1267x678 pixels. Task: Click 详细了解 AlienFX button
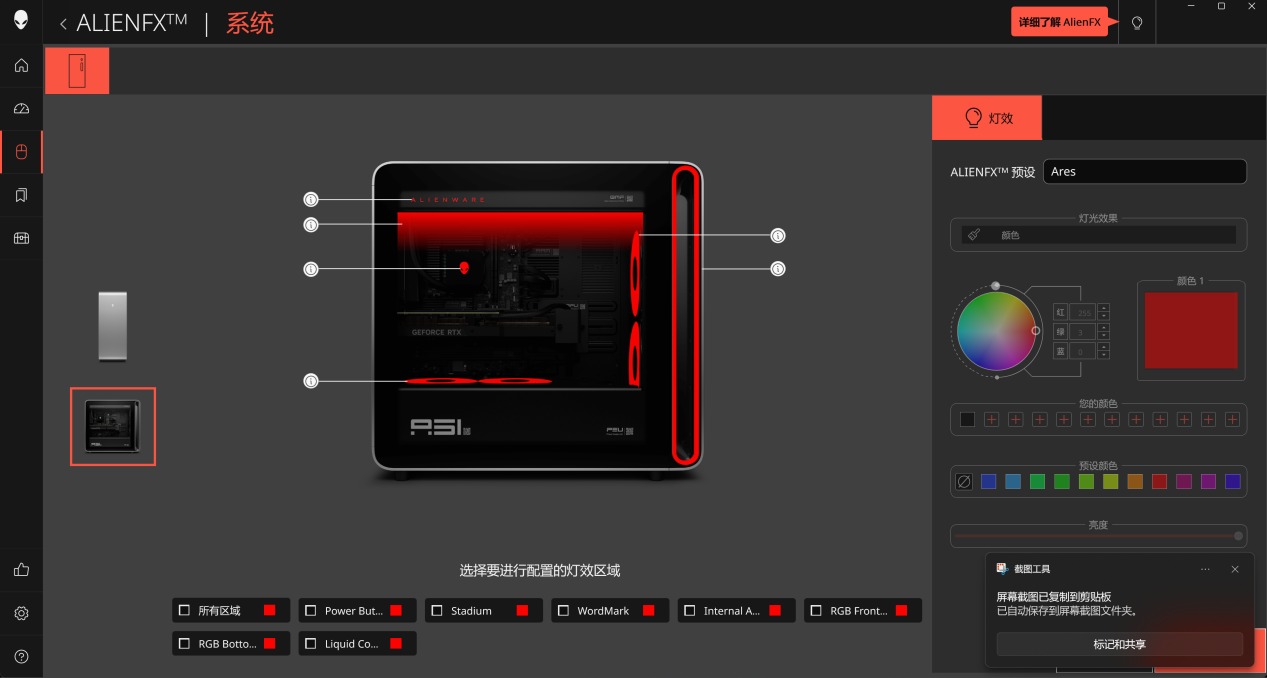(1060, 22)
